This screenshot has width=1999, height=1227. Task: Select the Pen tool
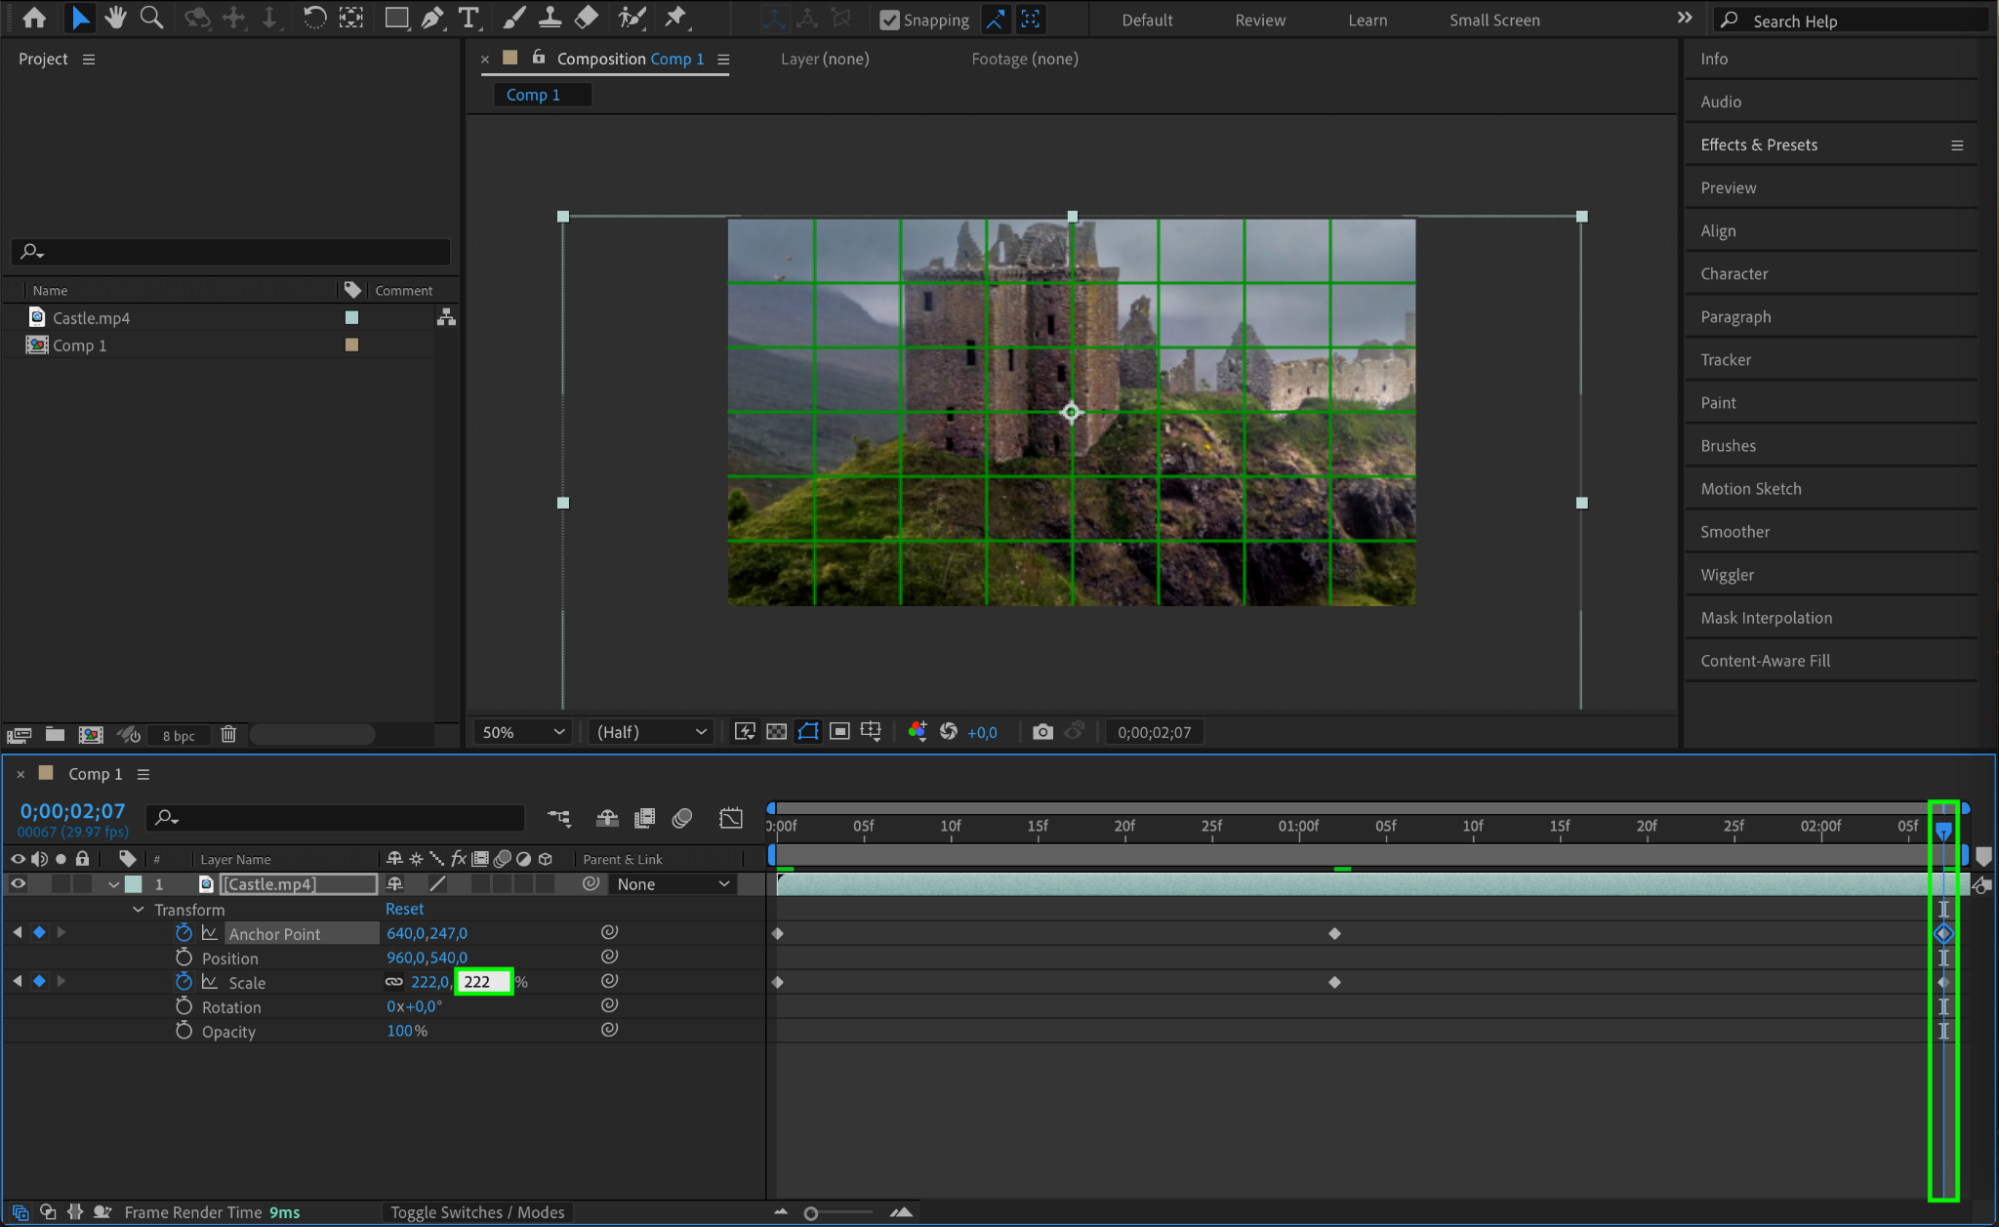(432, 17)
